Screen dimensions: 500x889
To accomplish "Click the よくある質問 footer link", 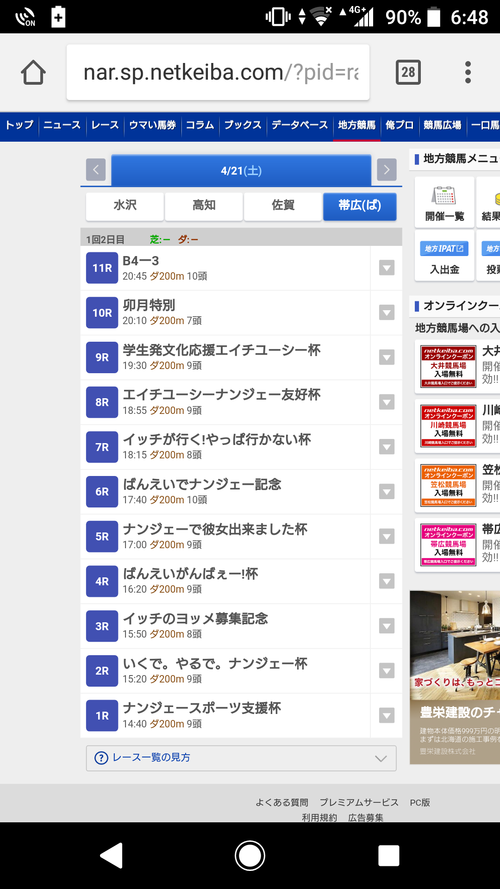I will pos(282,802).
